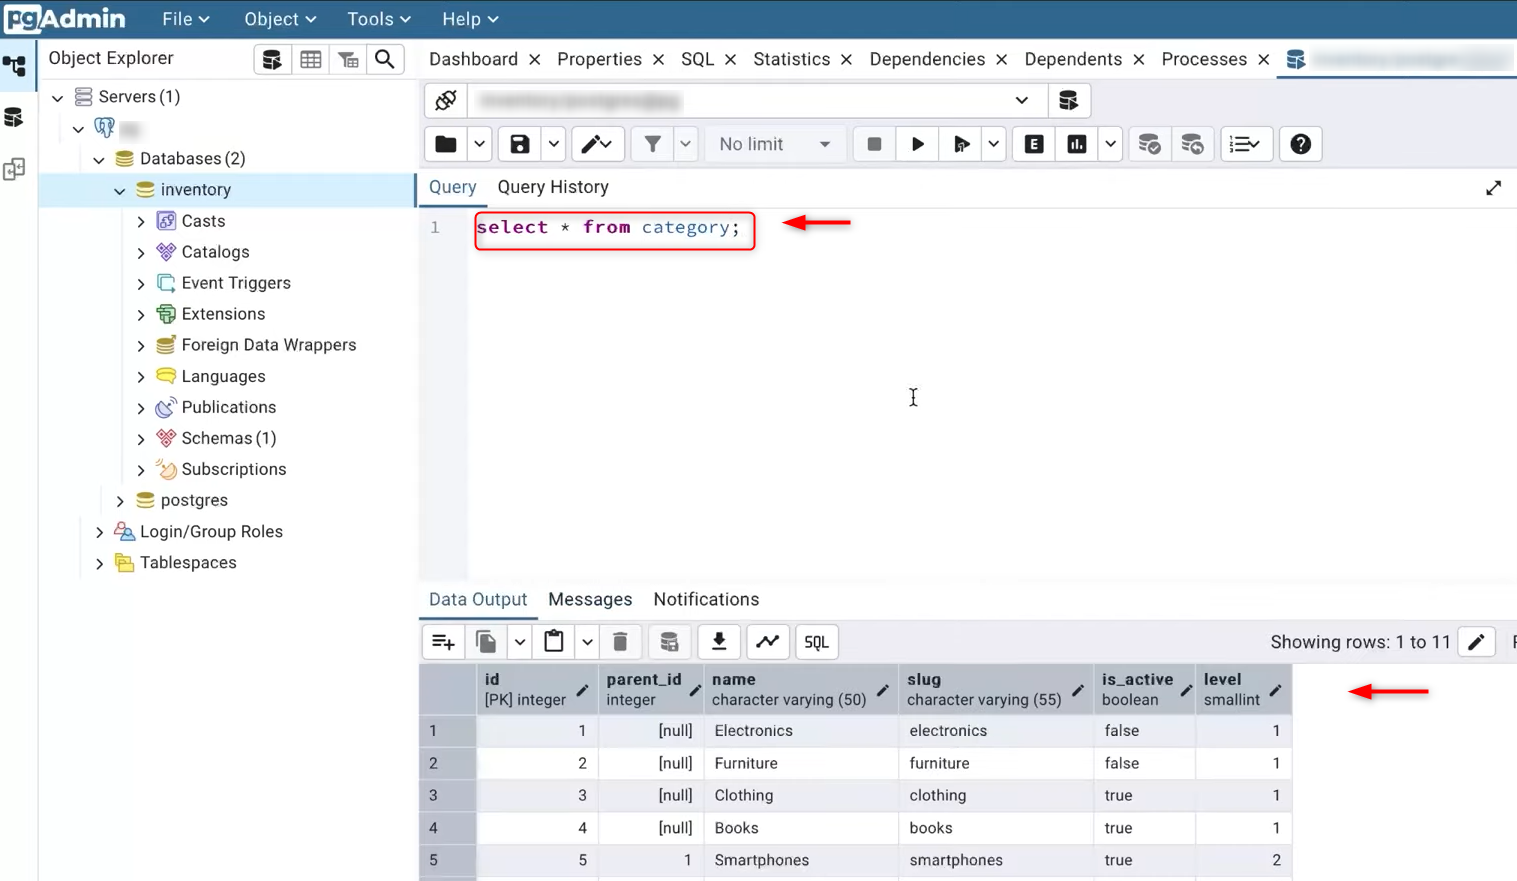1517x881 pixels.
Task: Expand the postgres database node
Action: [x=120, y=500]
